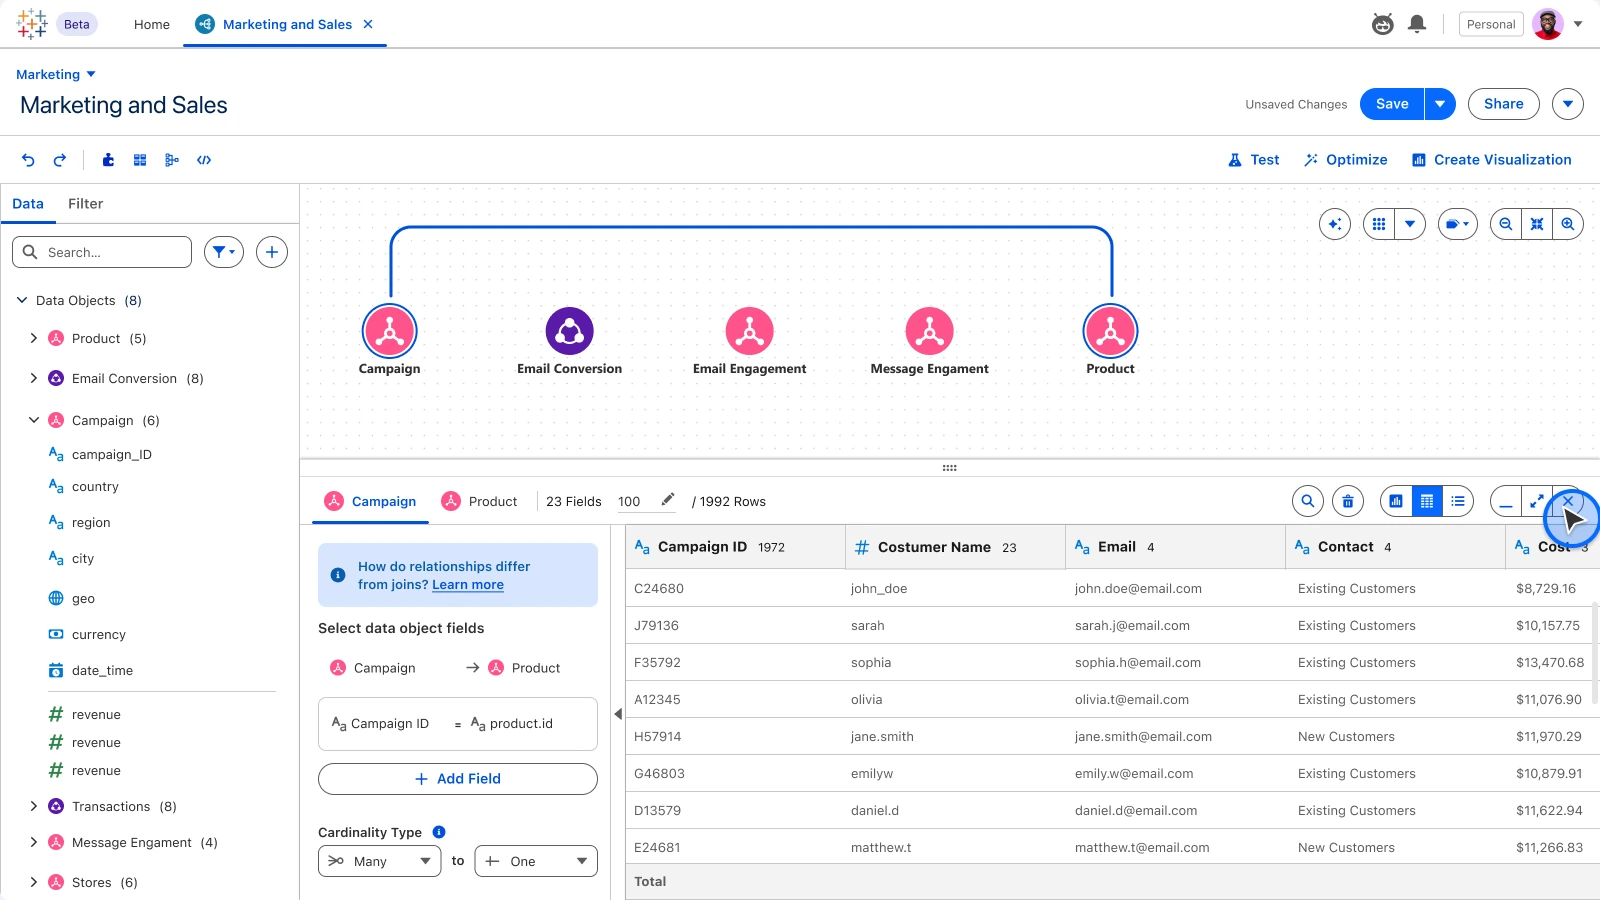The image size is (1600, 900).
Task: Expand the Product data object
Action: (34, 338)
